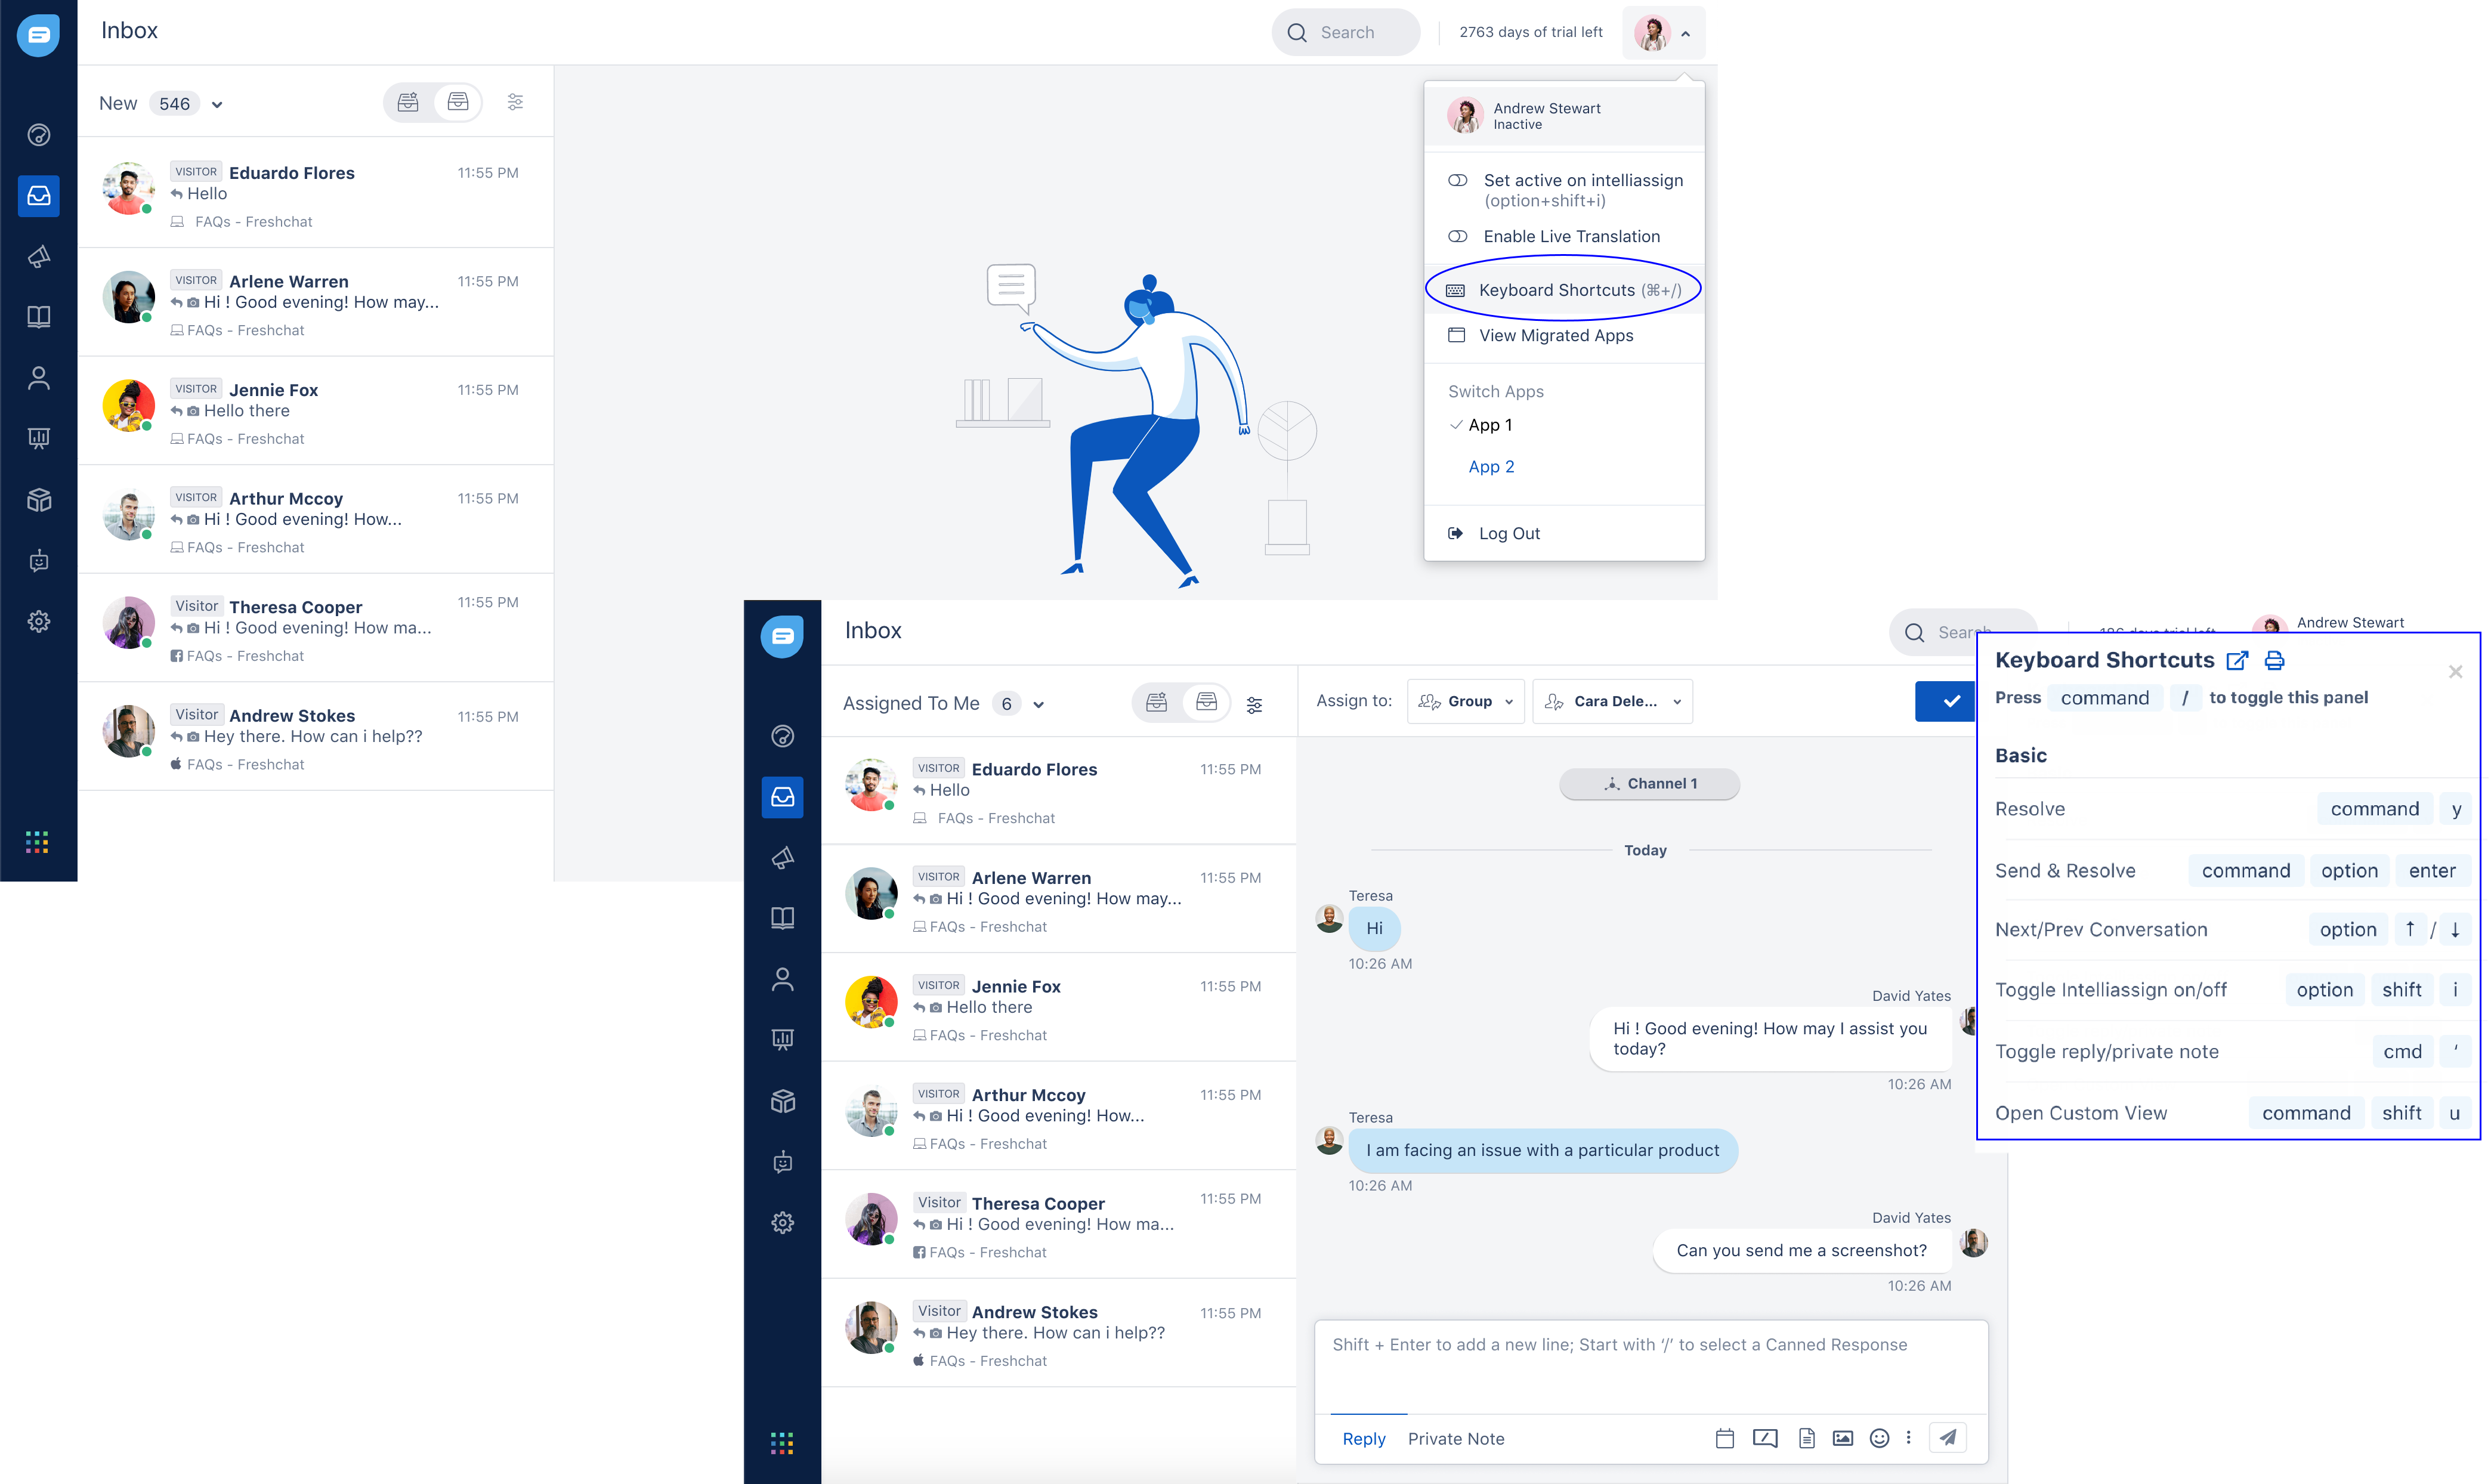Click the attach image icon in reply toolbar

click(x=1842, y=1438)
